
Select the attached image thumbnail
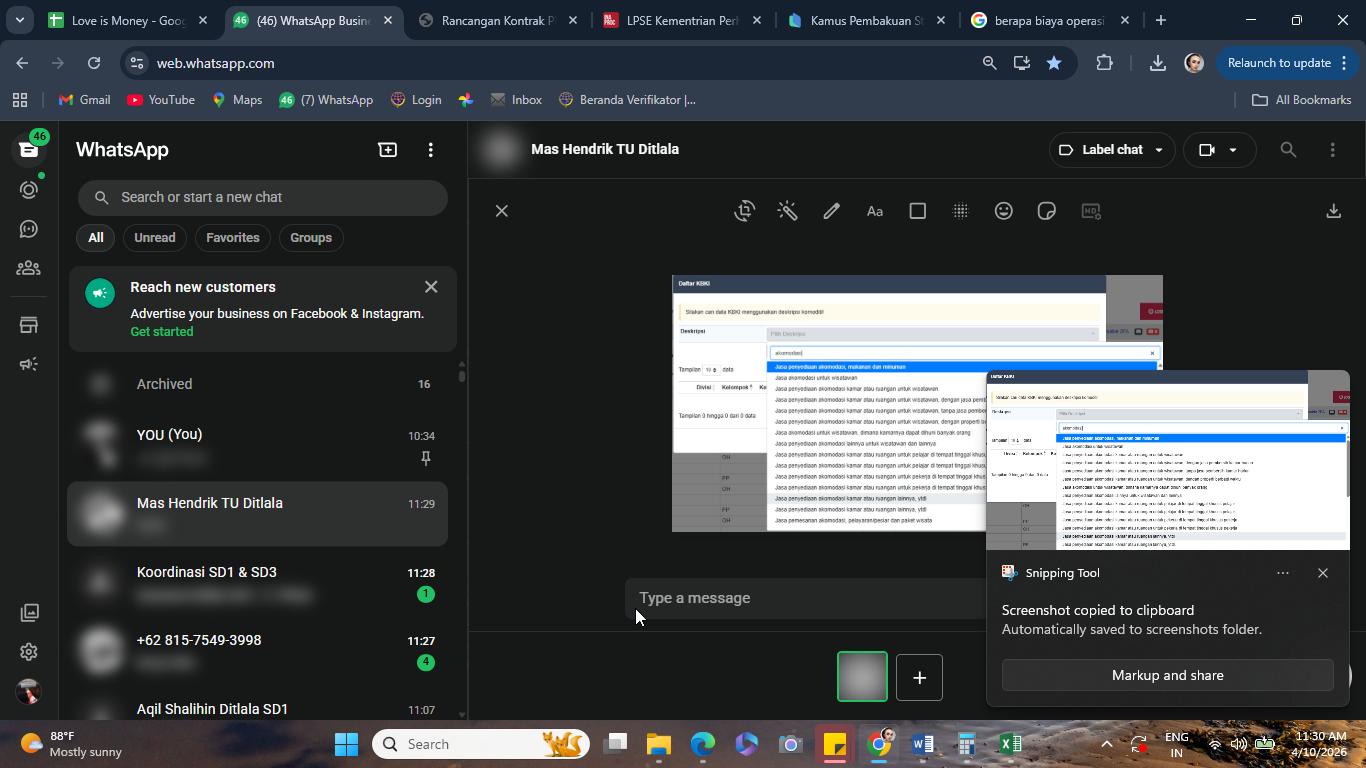click(862, 677)
